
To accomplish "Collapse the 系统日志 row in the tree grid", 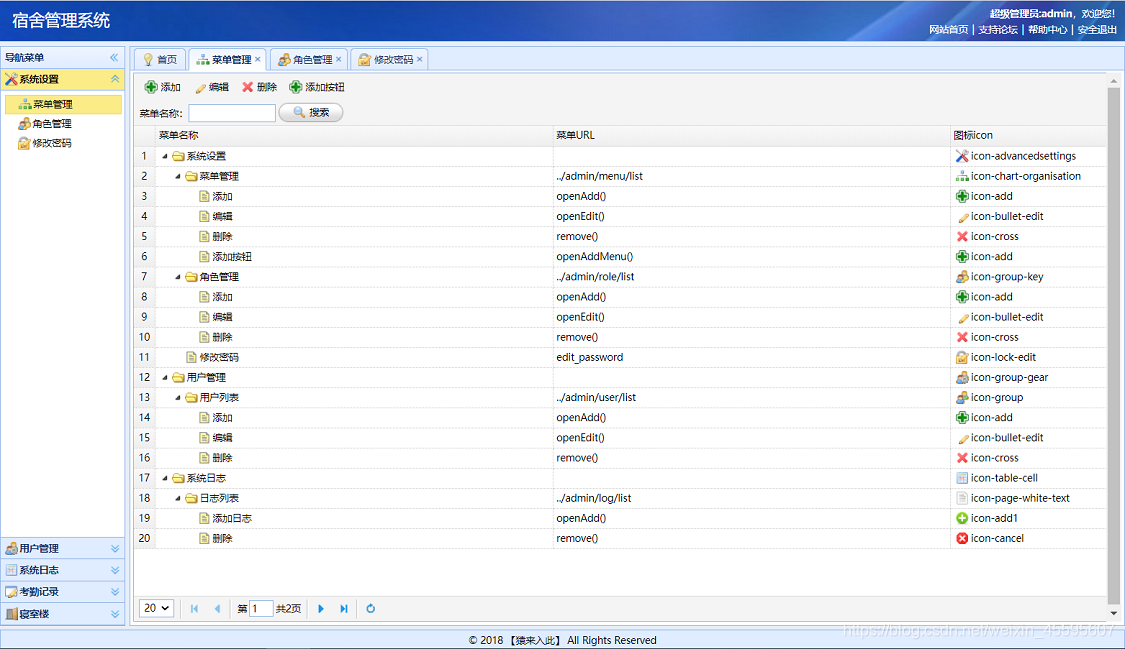I will tap(165, 478).
